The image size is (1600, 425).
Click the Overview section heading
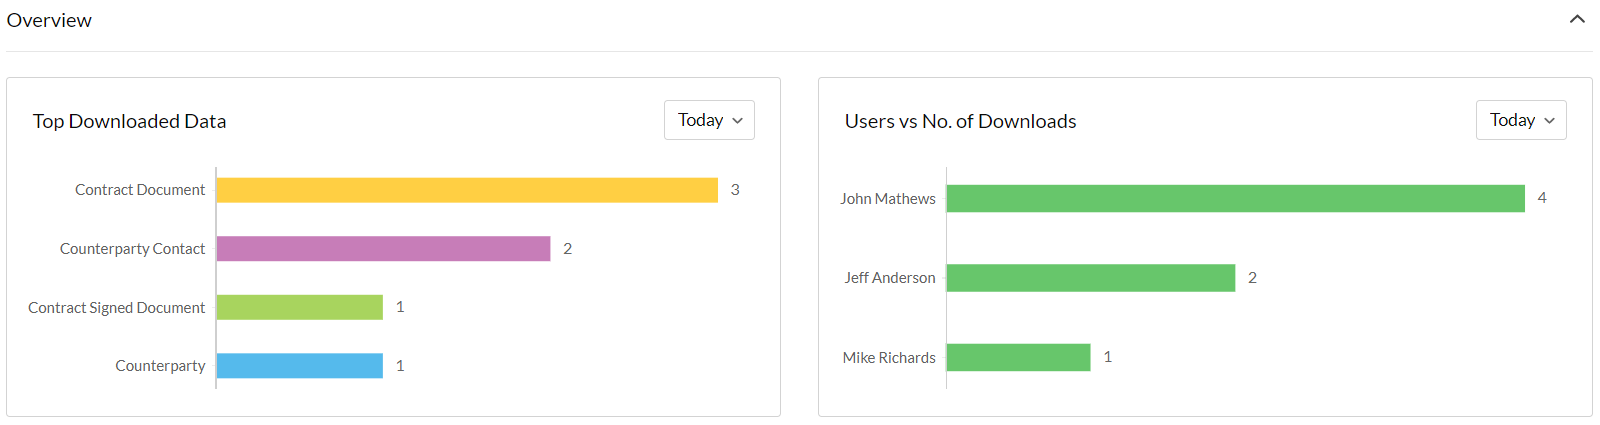[x=49, y=20]
